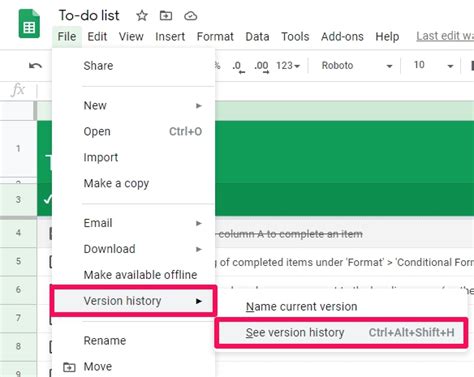Click the folder icon beside Move
The width and height of the screenshot is (474, 377).
pos(69,367)
